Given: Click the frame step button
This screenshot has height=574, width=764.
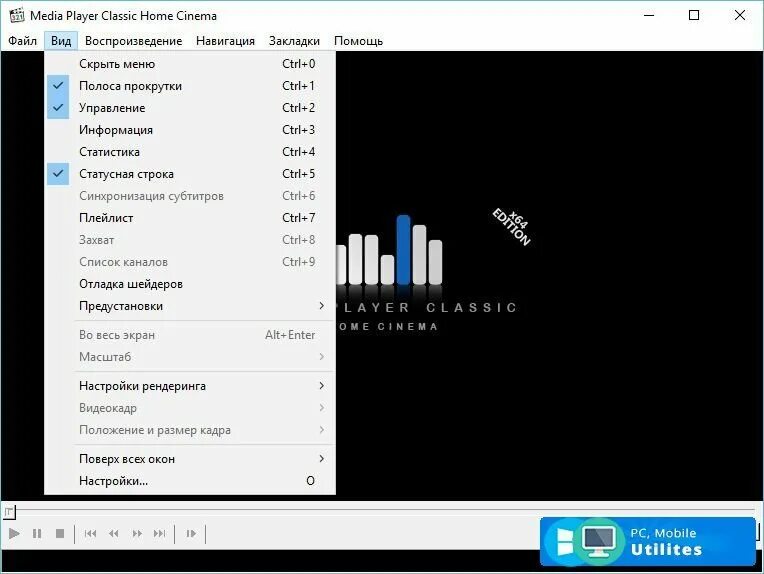Looking at the screenshot, I should pyautogui.click(x=191, y=534).
